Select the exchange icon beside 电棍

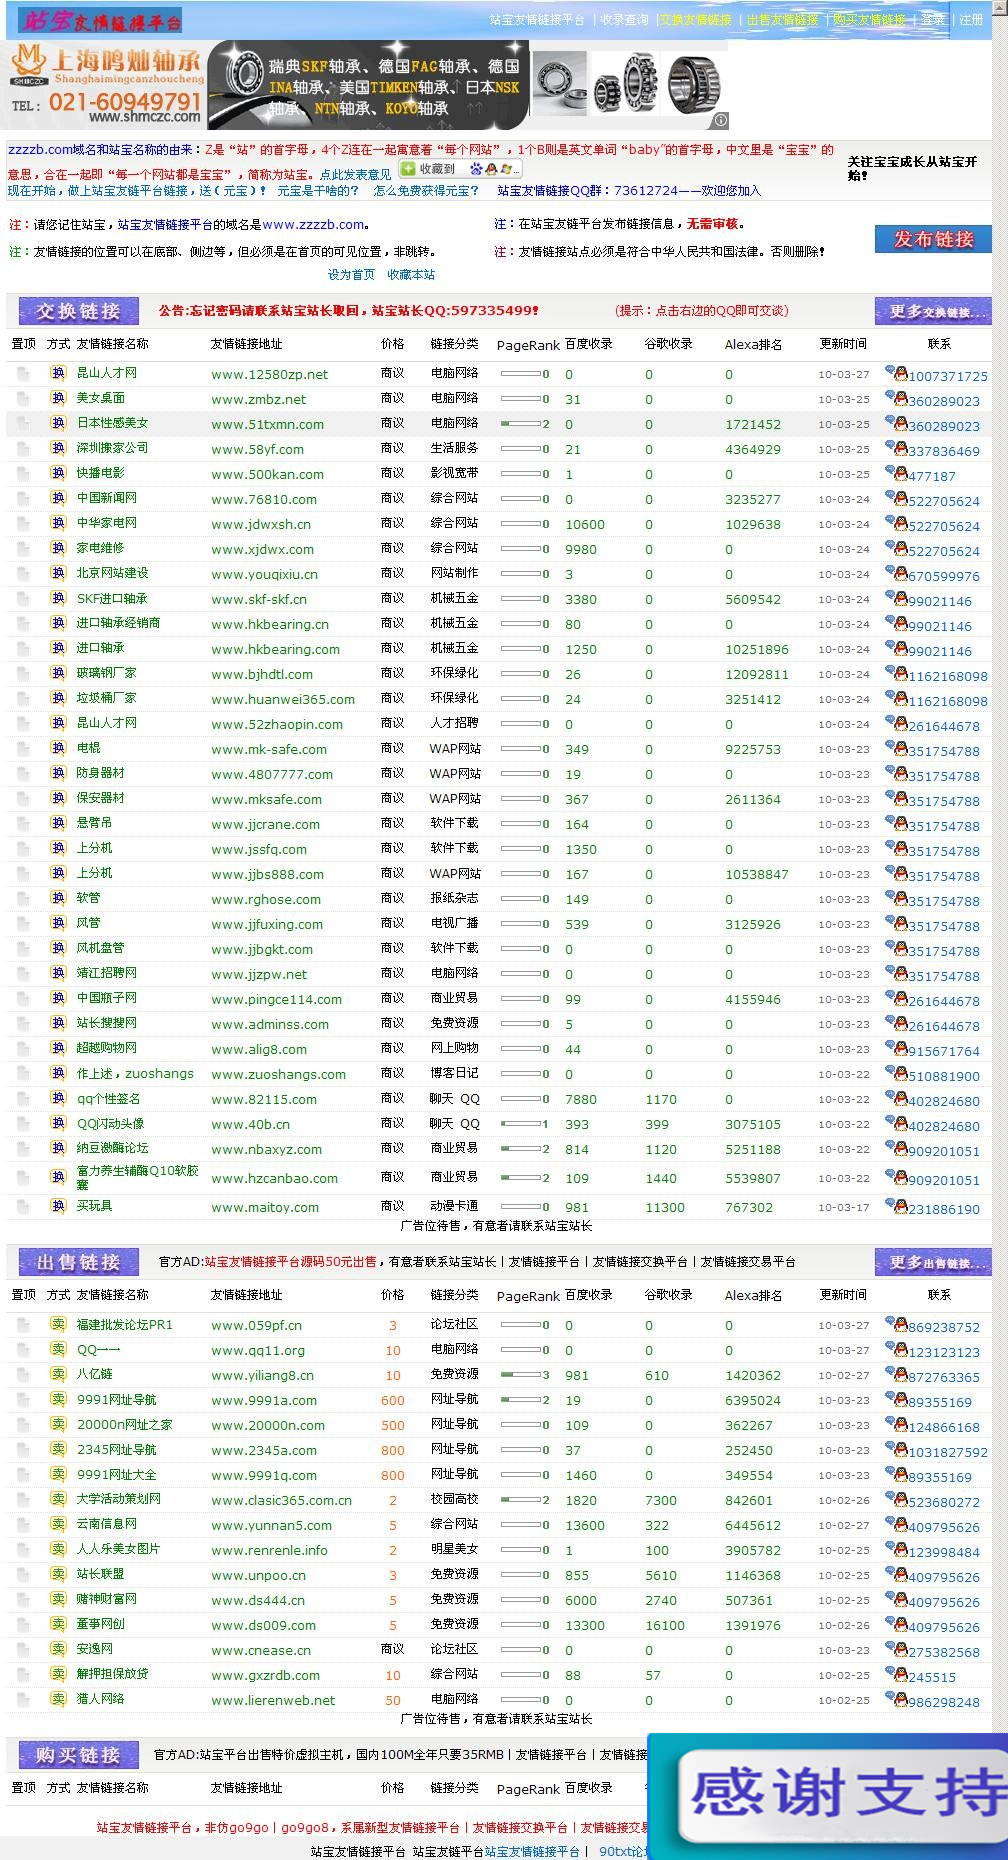pyautogui.click(x=58, y=748)
